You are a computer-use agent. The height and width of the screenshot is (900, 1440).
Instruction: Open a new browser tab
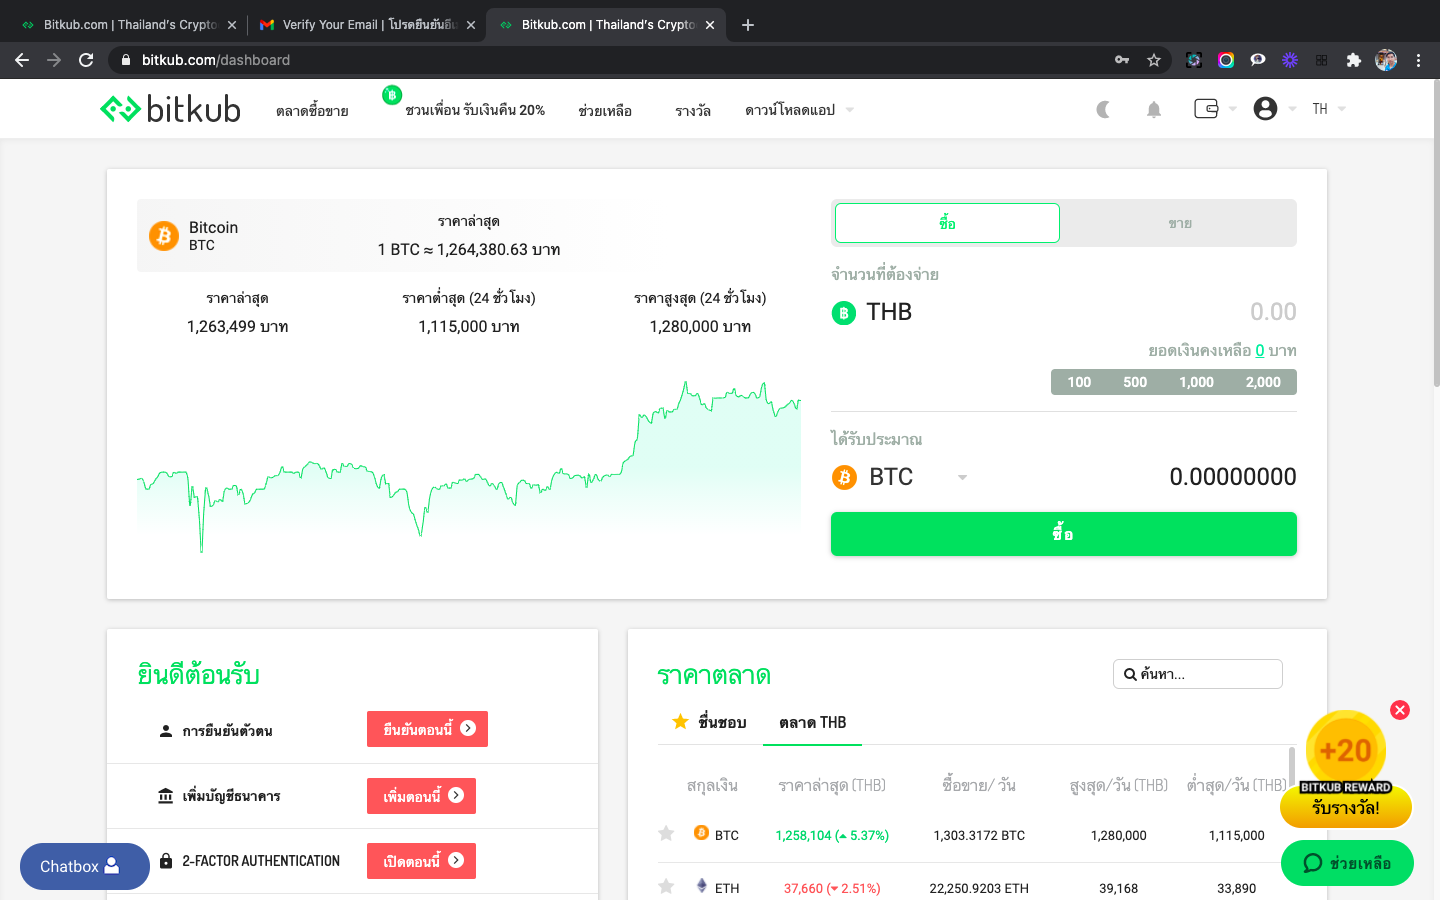click(x=748, y=25)
